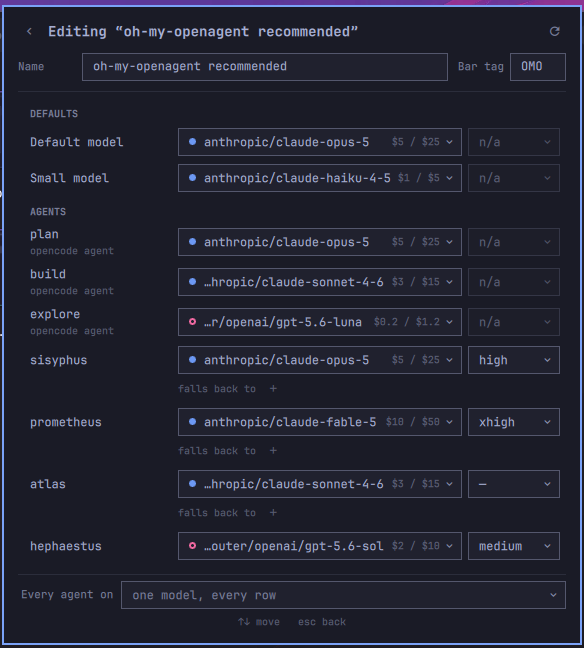Change sisyphus effort from high

[x=514, y=360]
